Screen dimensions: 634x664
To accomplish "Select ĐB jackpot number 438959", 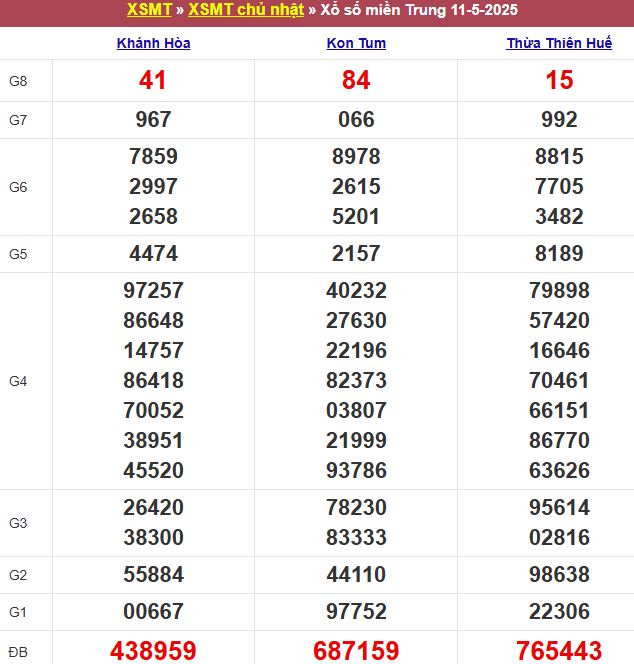I will [153, 651].
